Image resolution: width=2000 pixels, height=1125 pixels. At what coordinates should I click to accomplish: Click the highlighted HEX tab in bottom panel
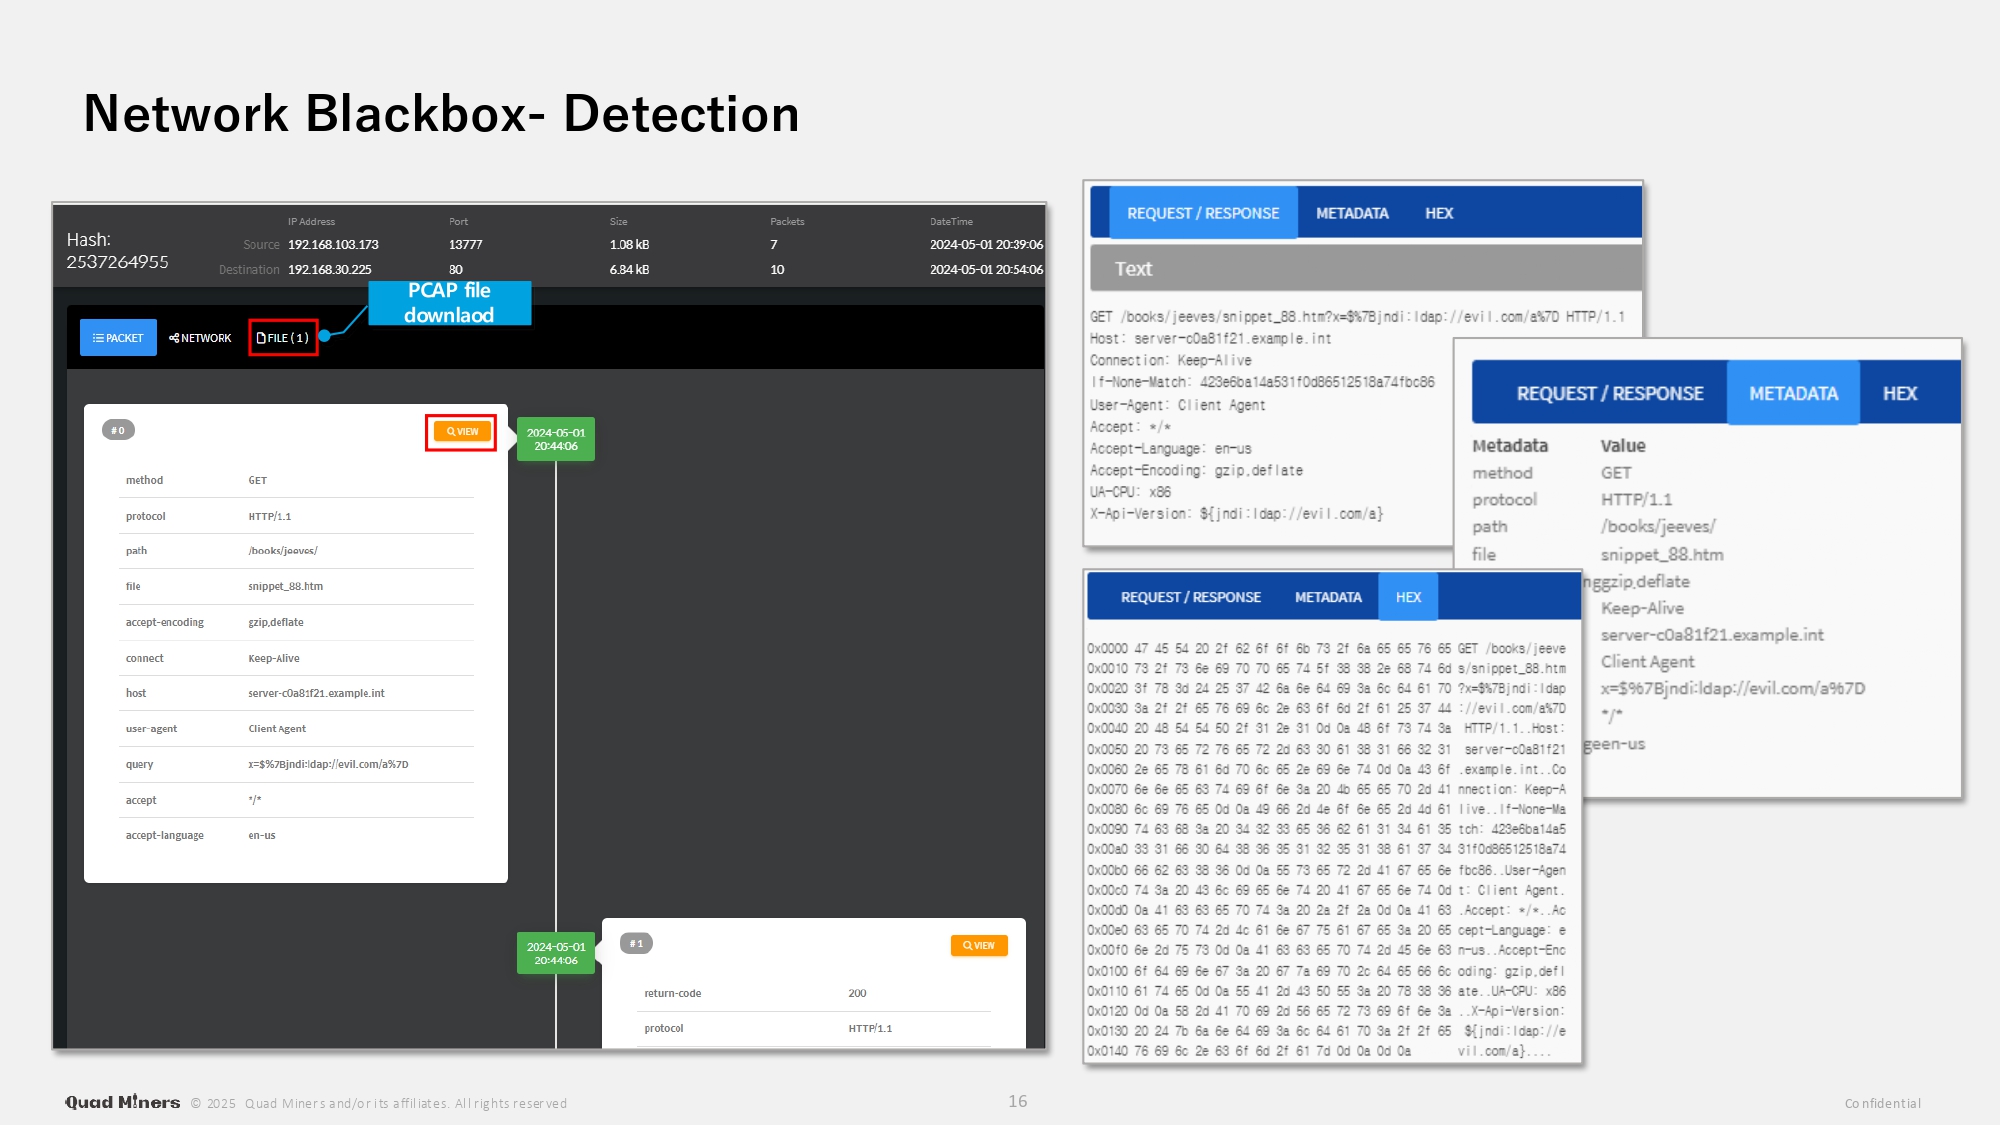pos(1407,597)
